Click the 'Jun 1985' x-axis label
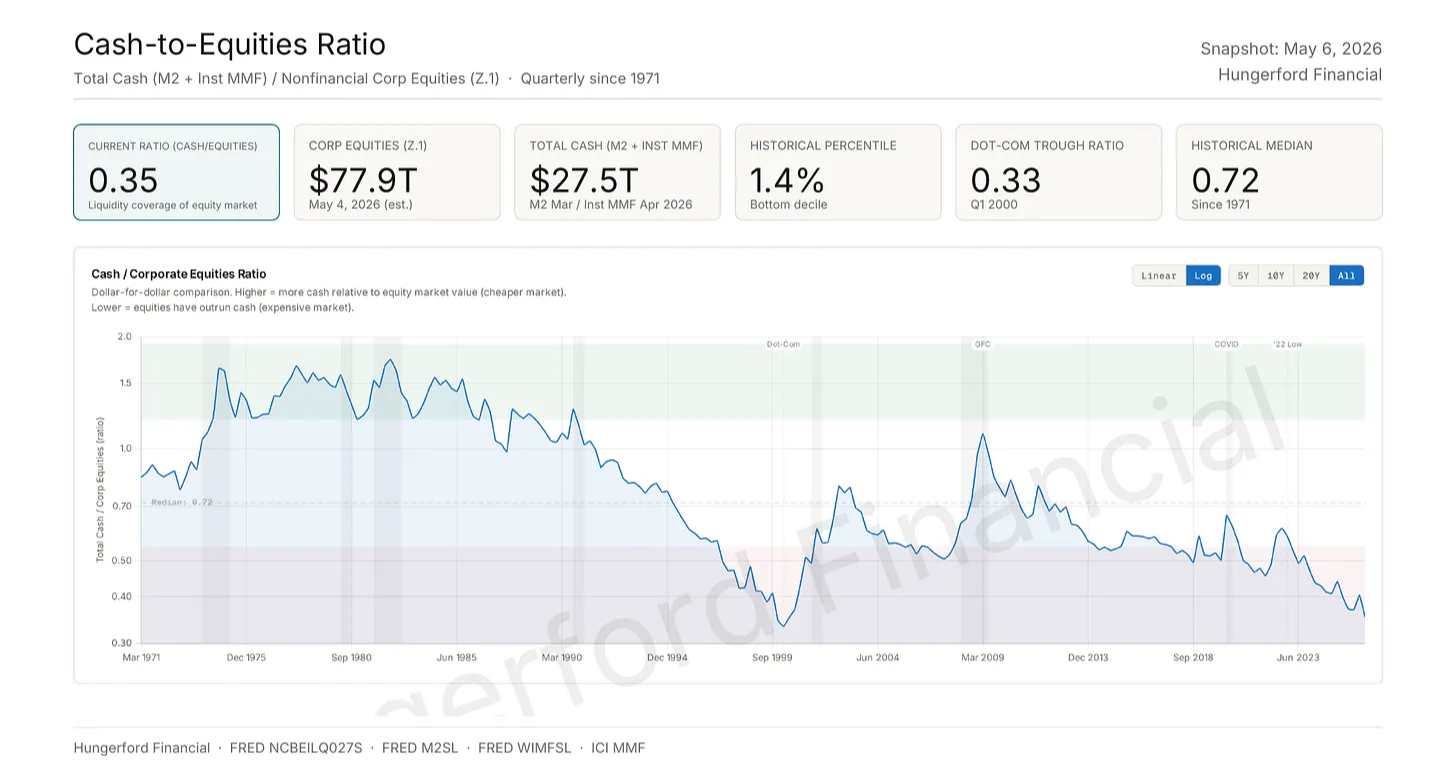 457,658
